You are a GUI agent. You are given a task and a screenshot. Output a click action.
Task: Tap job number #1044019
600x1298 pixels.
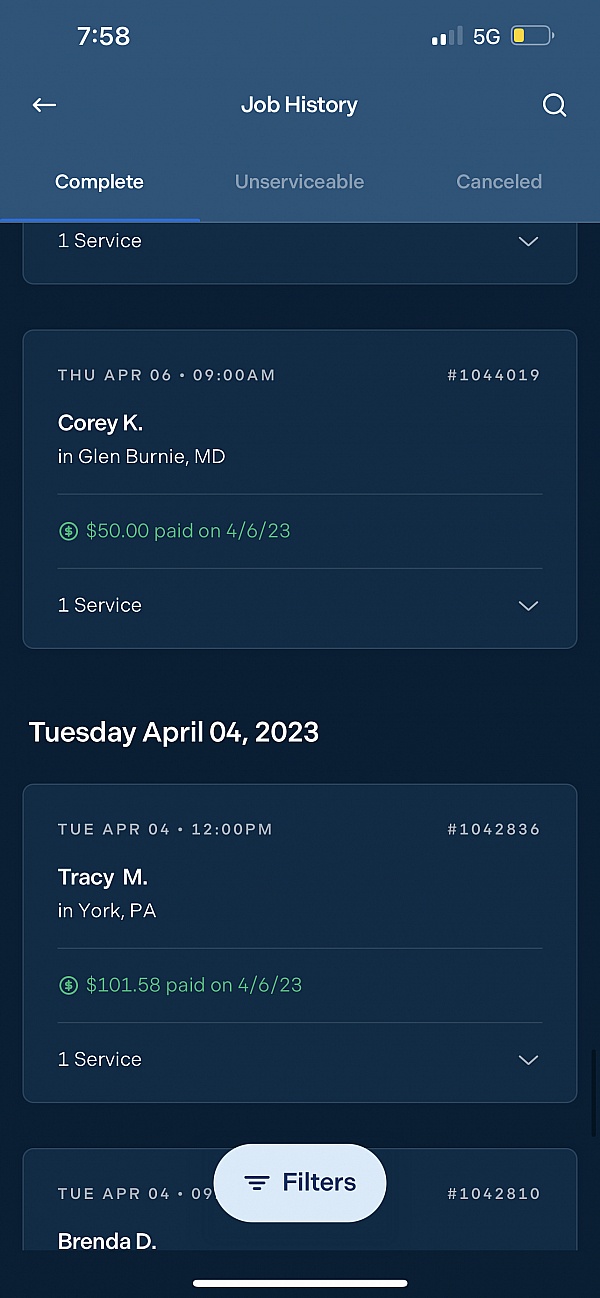pos(493,376)
